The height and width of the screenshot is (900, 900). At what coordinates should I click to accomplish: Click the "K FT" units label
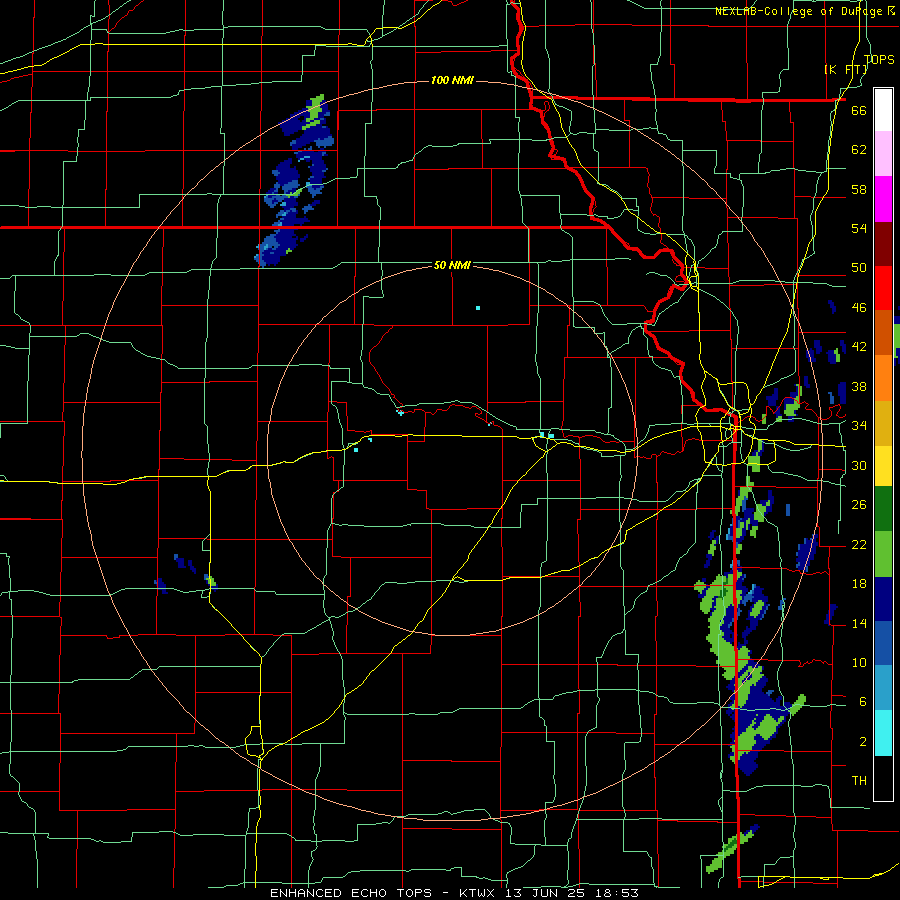[x=846, y=69]
